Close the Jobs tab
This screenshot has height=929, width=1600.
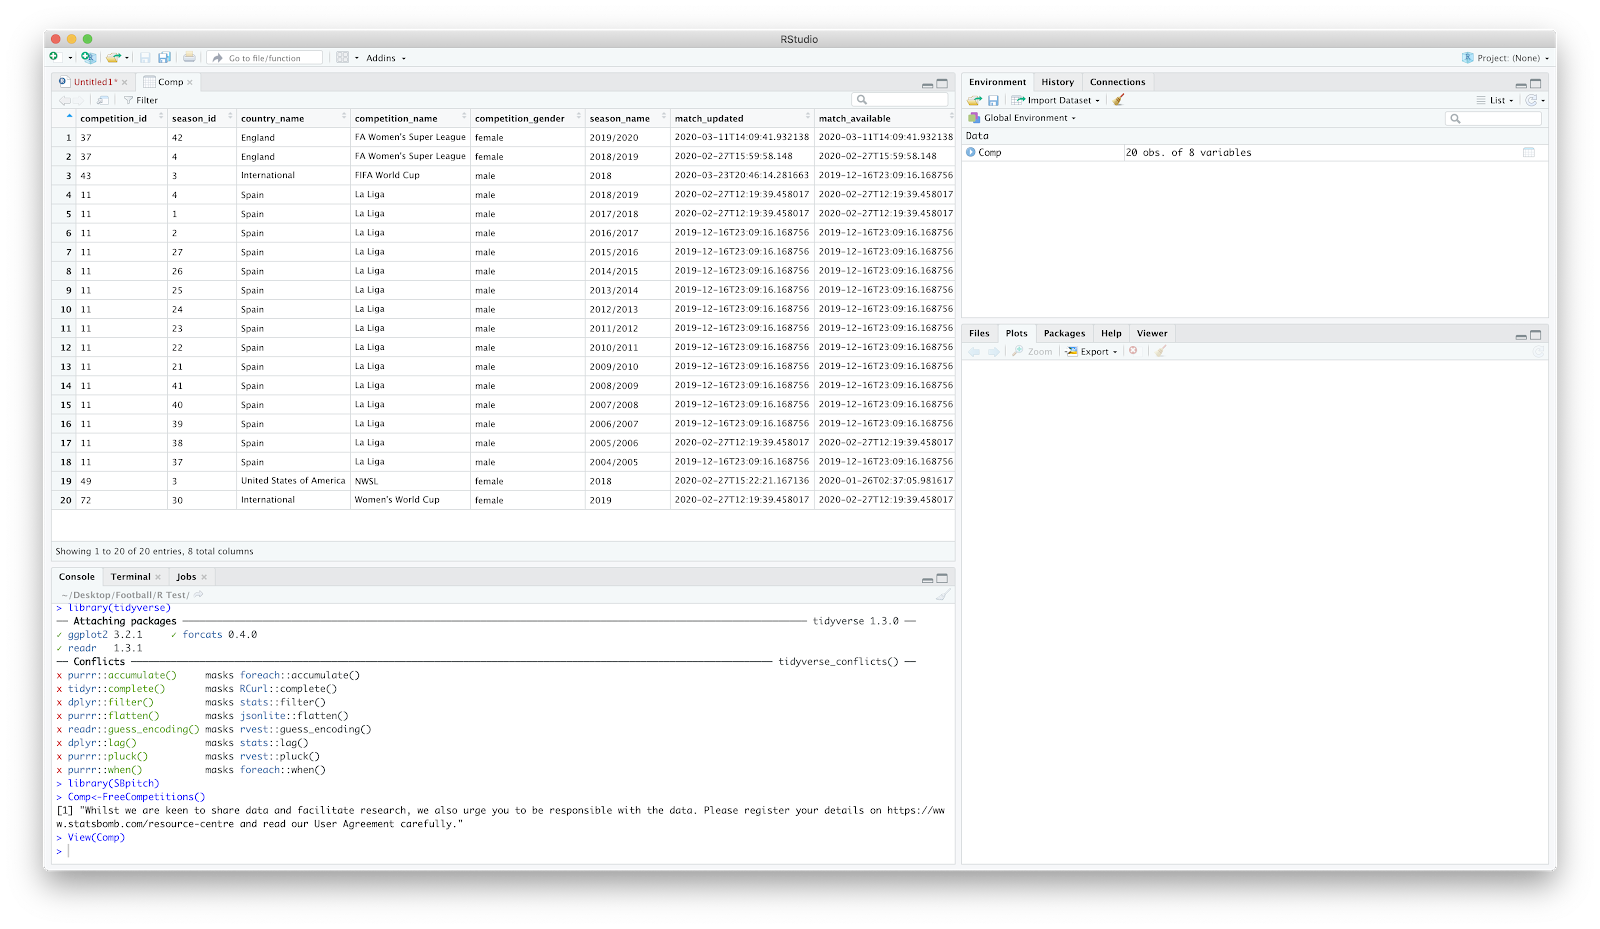[204, 577]
